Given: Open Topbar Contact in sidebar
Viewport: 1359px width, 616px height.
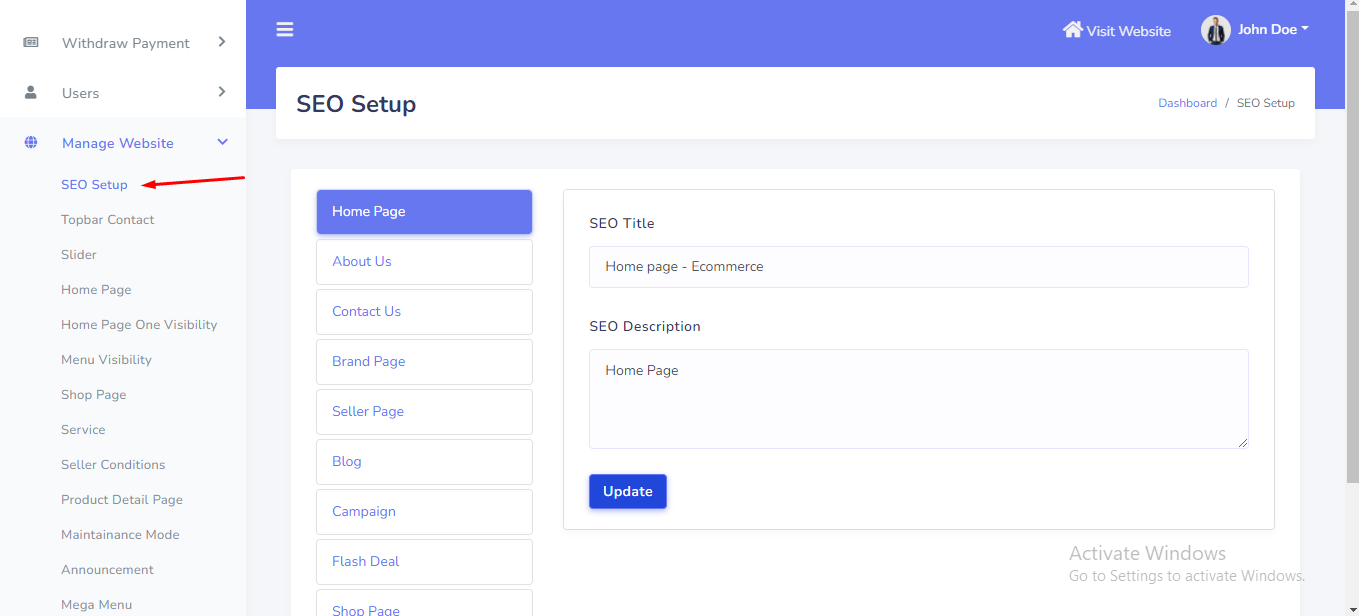Looking at the screenshot, I should (x=108, y=220).
